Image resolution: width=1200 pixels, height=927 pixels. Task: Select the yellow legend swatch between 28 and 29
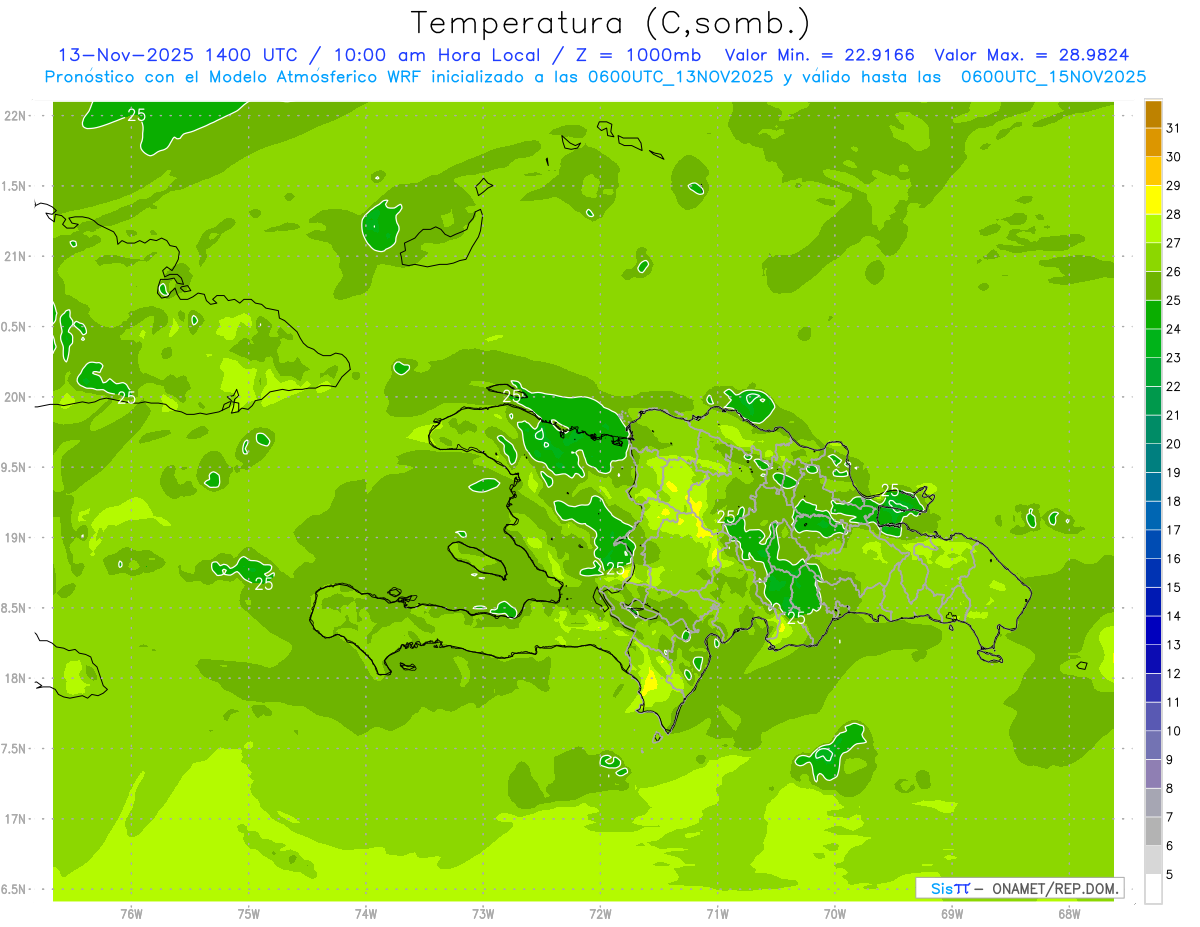[x=1153, y=200]
